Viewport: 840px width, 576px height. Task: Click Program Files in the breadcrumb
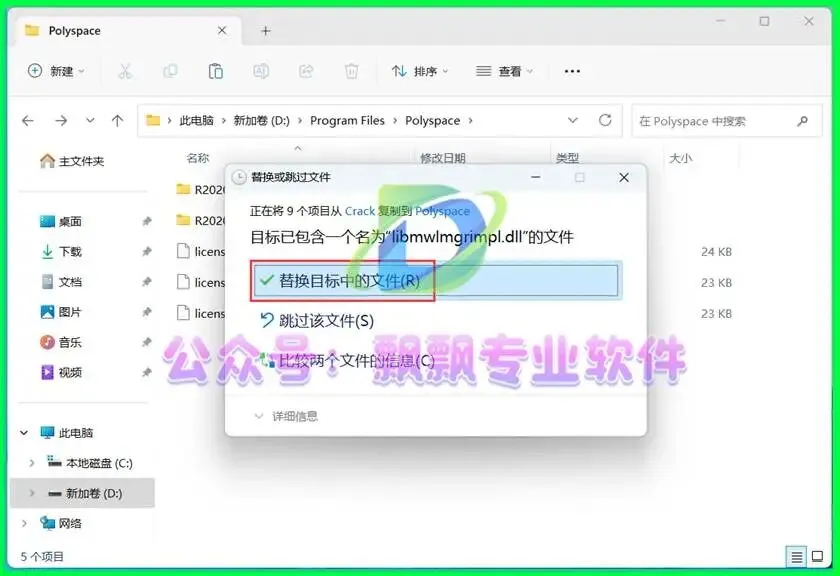[x=347, y=121]
